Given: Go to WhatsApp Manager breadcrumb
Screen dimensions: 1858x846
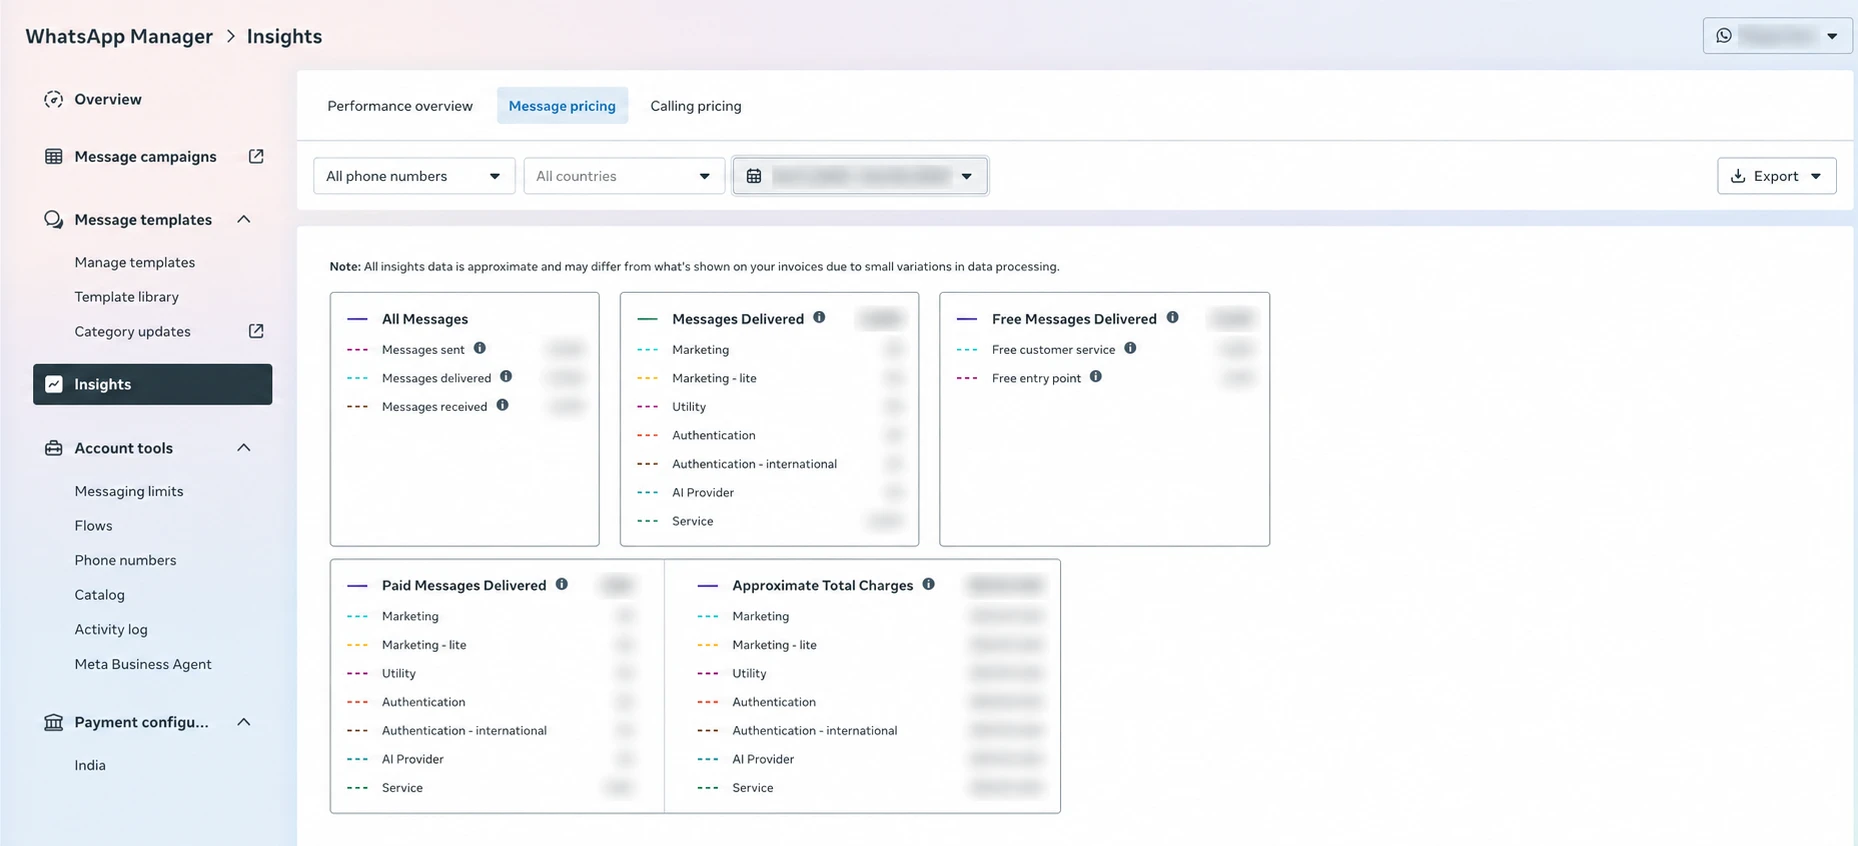Looking at the screenshot, I should 119,36.
